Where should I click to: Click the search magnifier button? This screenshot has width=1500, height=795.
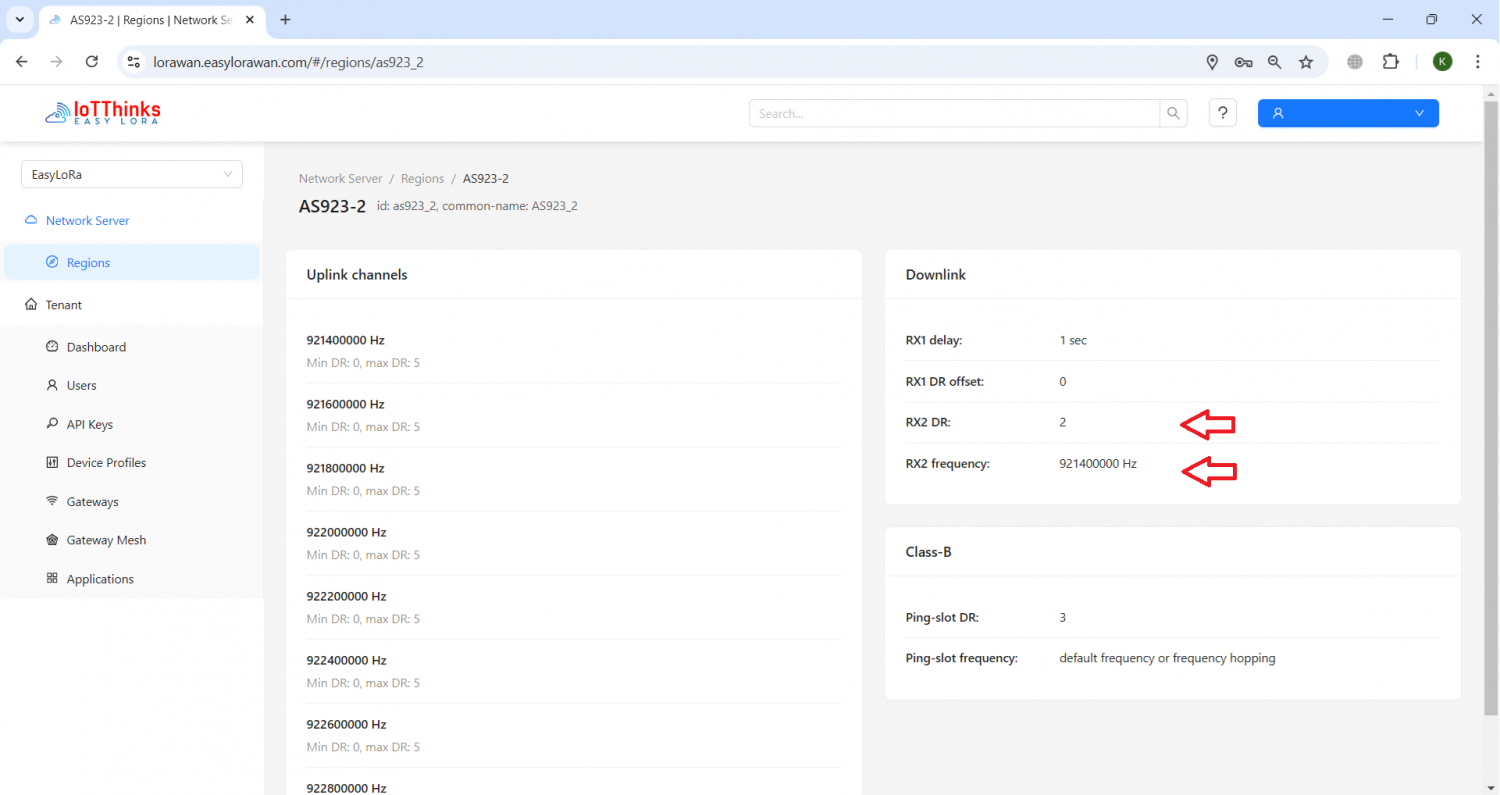[1172, 113]
